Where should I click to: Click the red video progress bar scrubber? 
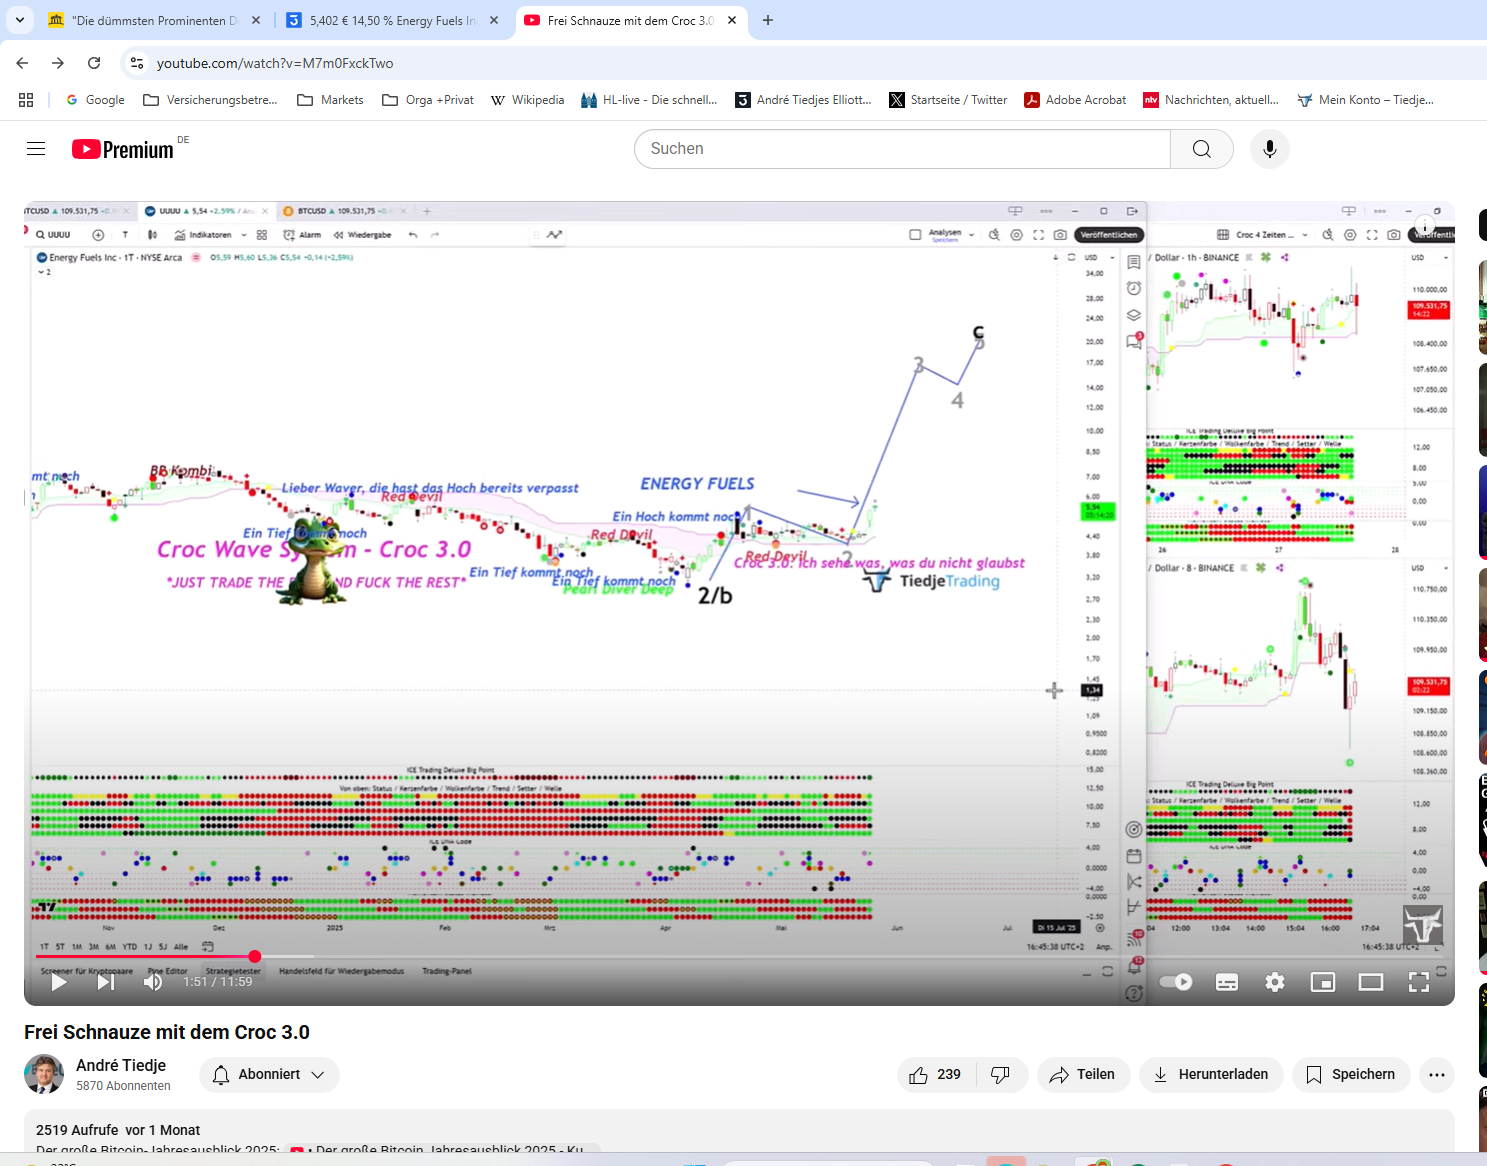coord(255,957)
